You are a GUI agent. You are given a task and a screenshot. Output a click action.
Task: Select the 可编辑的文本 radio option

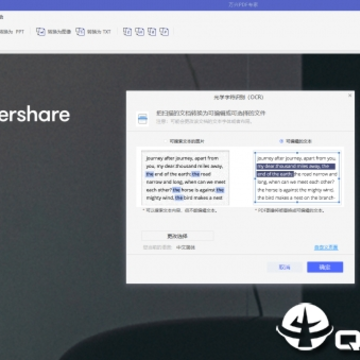(281, 141)
